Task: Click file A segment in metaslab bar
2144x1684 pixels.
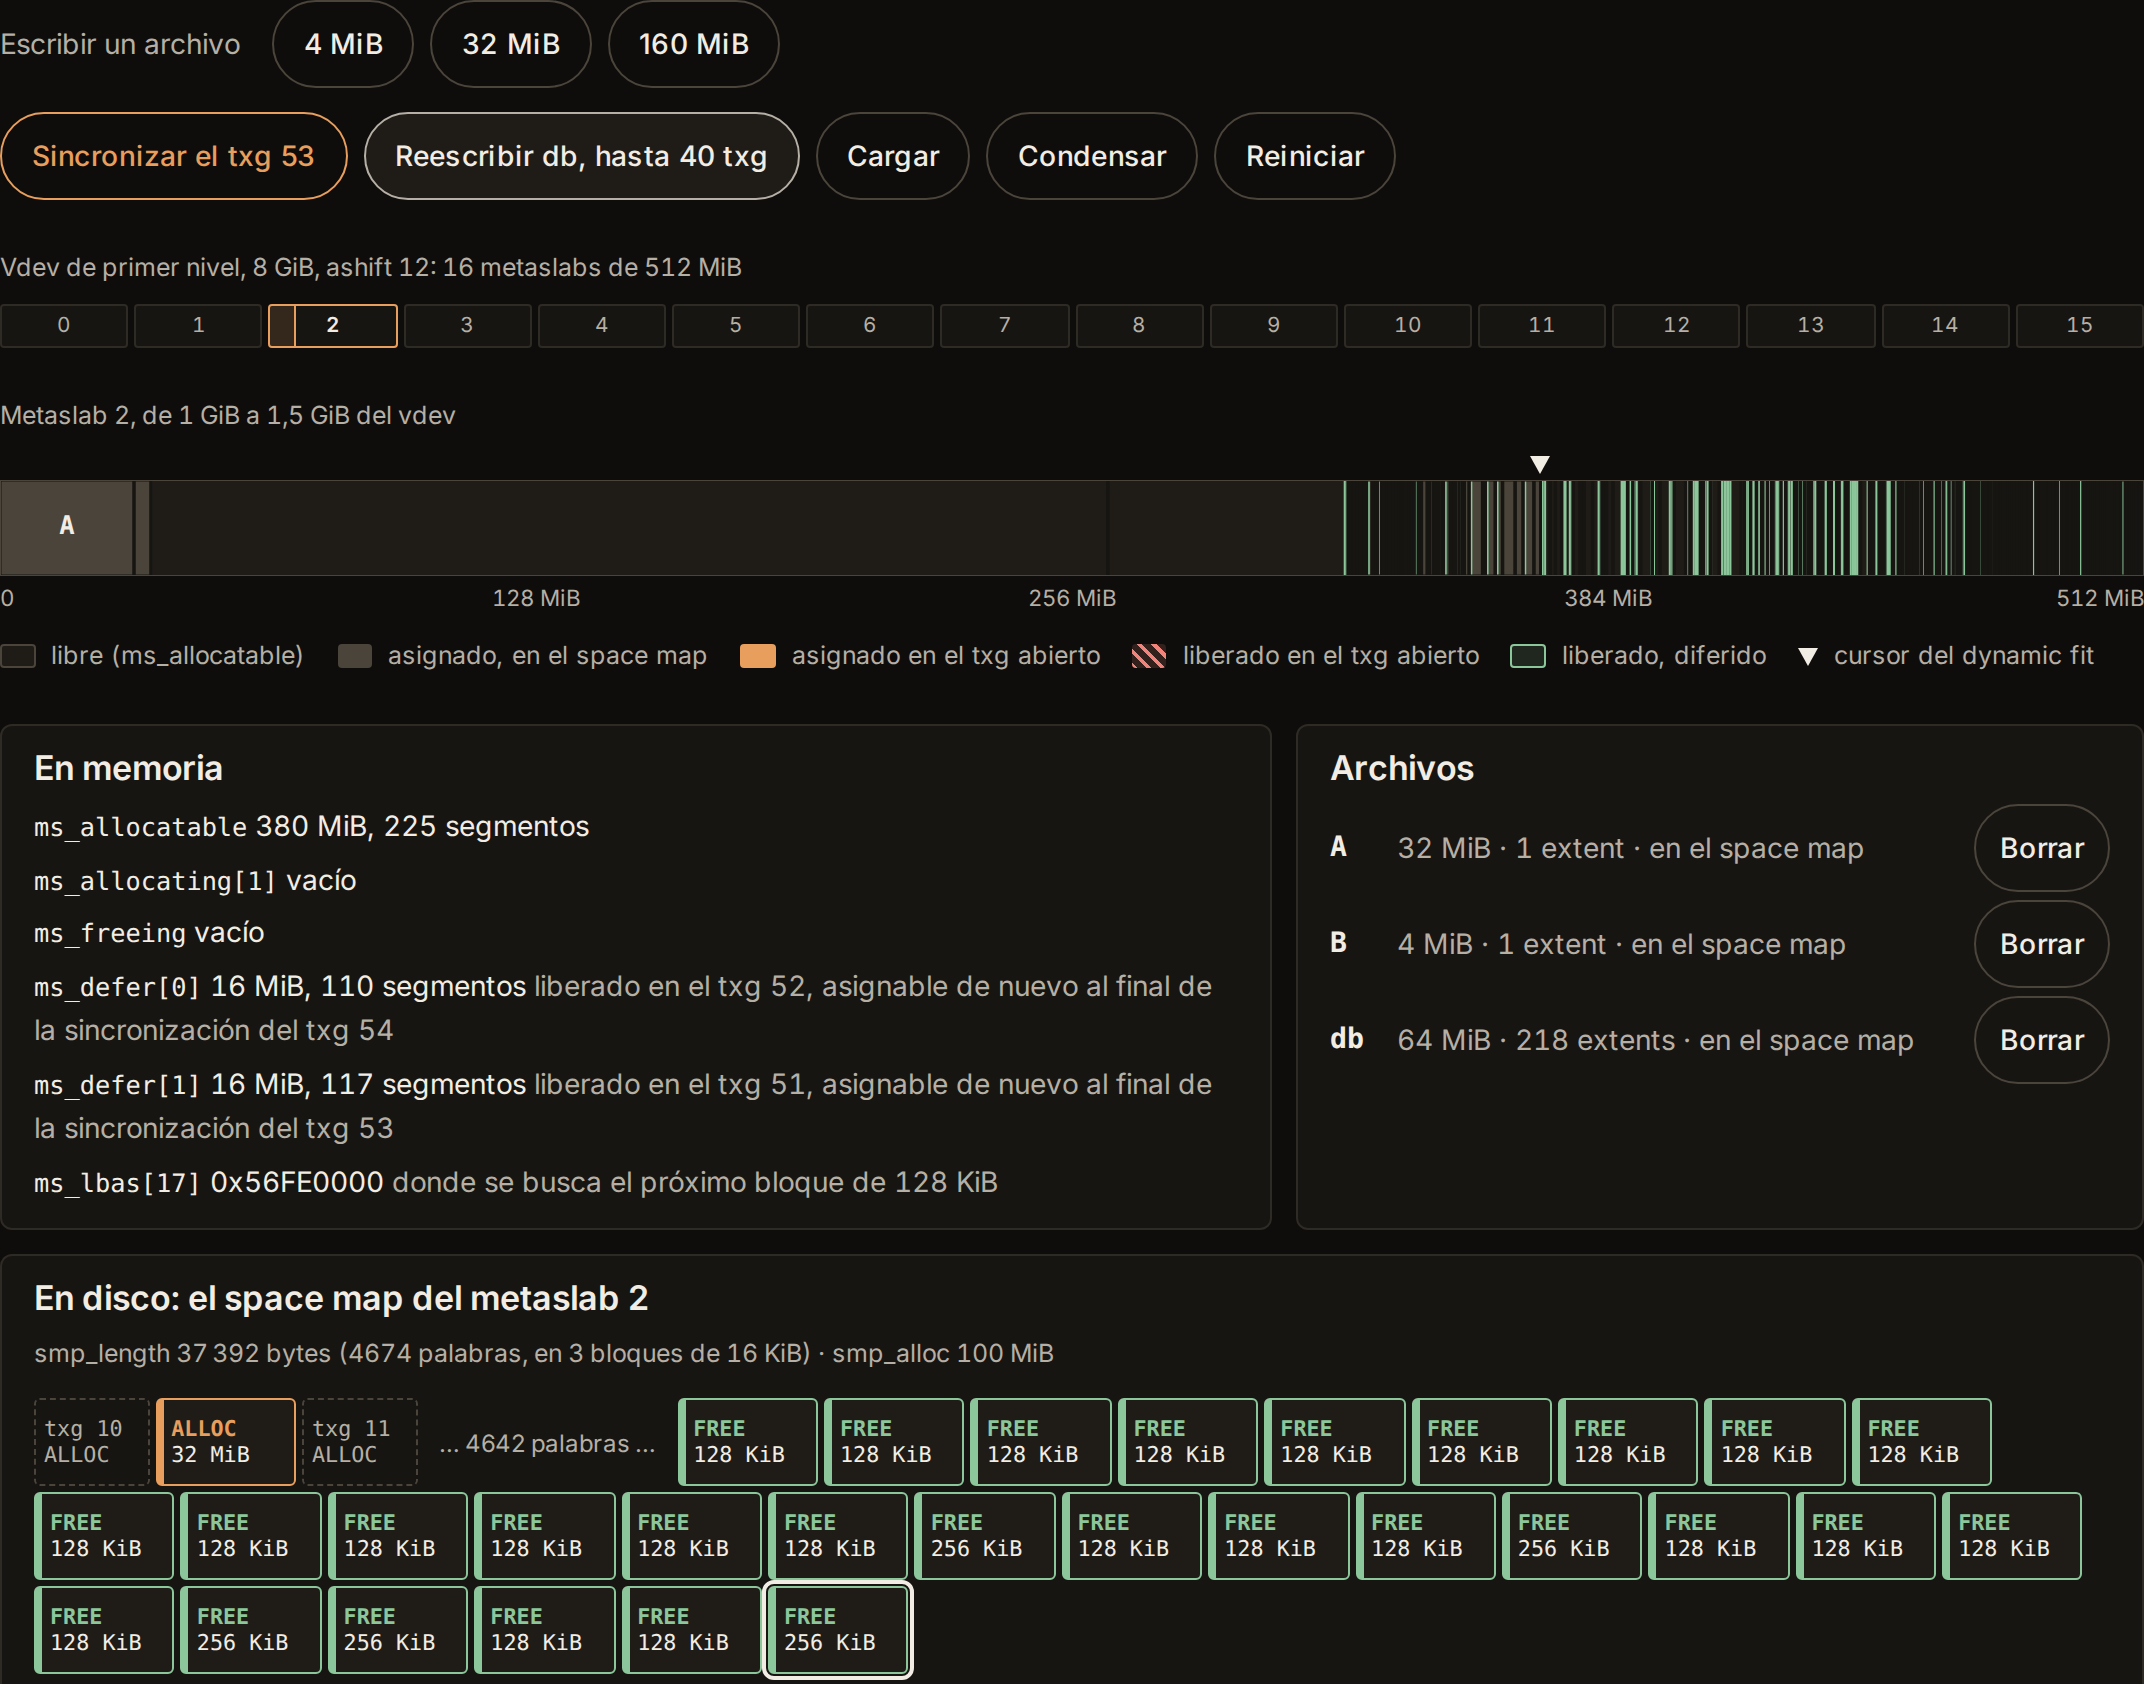Action: [x=67, y=528]
